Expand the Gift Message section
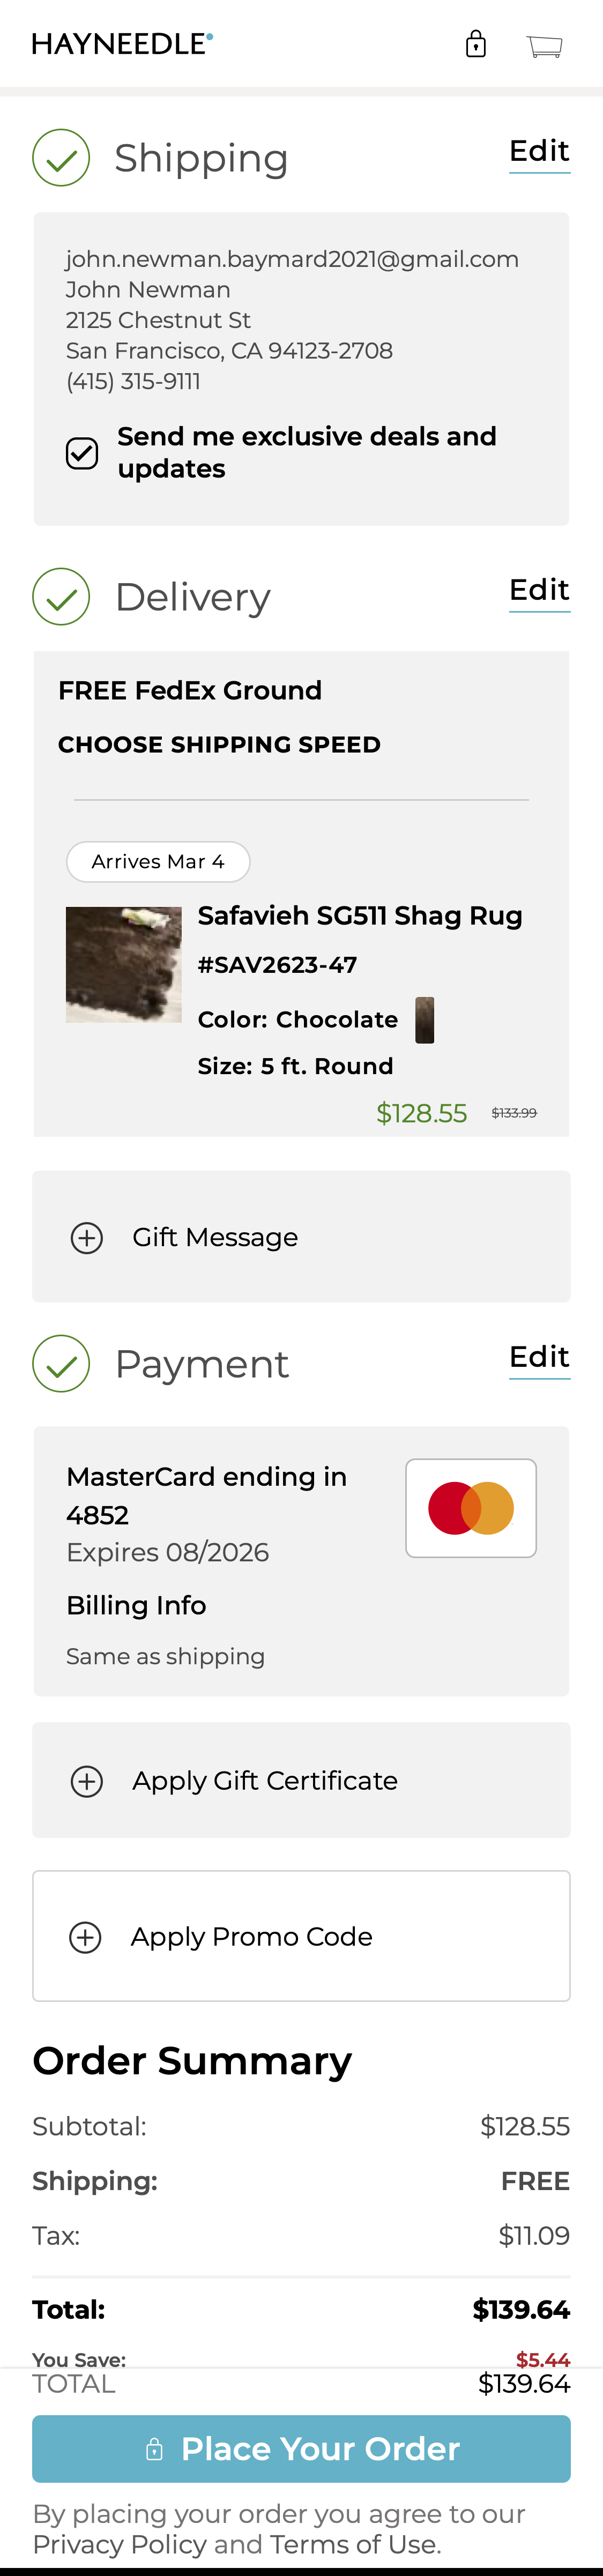This screenshot has width=603, height=2576. (215, 1238)
